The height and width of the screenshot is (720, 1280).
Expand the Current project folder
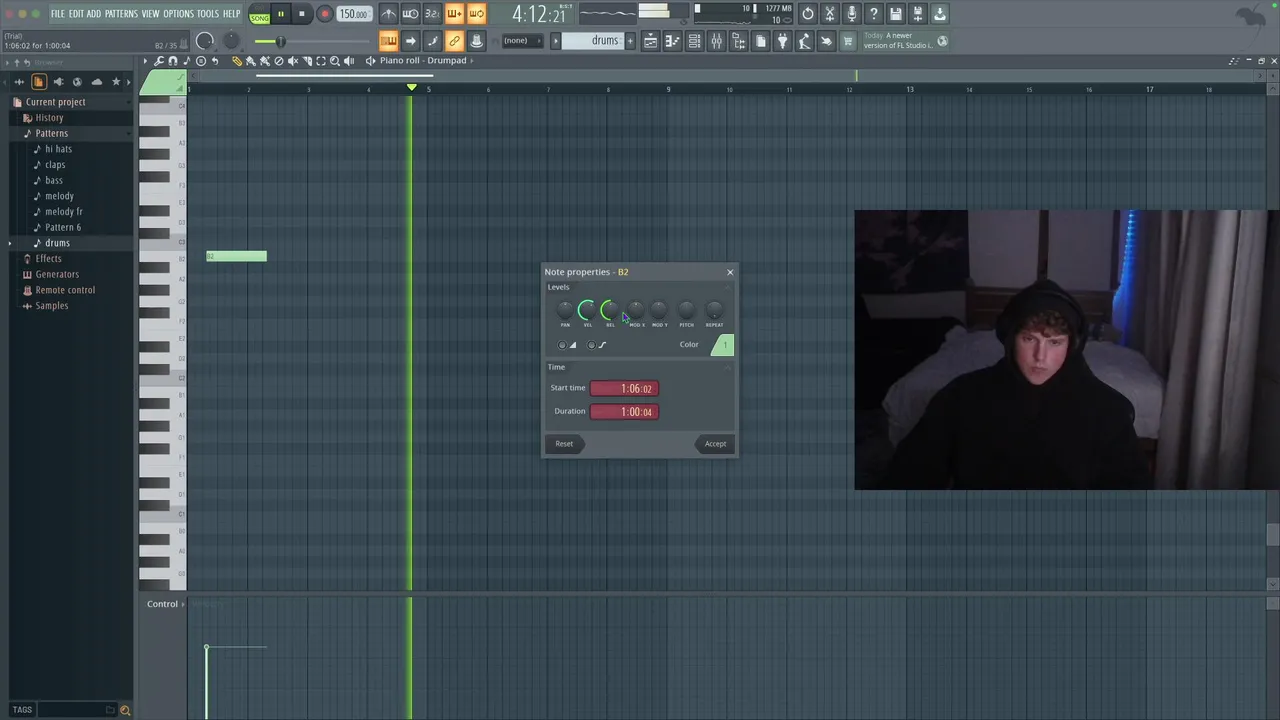(55, 102)
